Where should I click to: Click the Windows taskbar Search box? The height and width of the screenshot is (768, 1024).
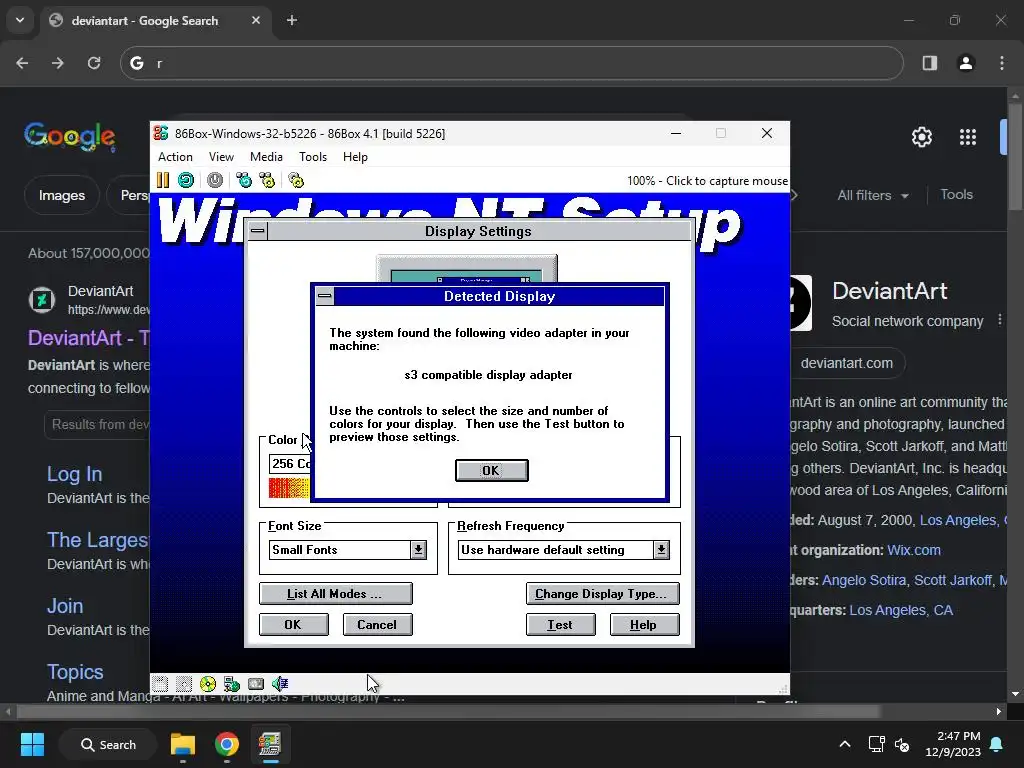pyautogui.click(x=108, y=744)
